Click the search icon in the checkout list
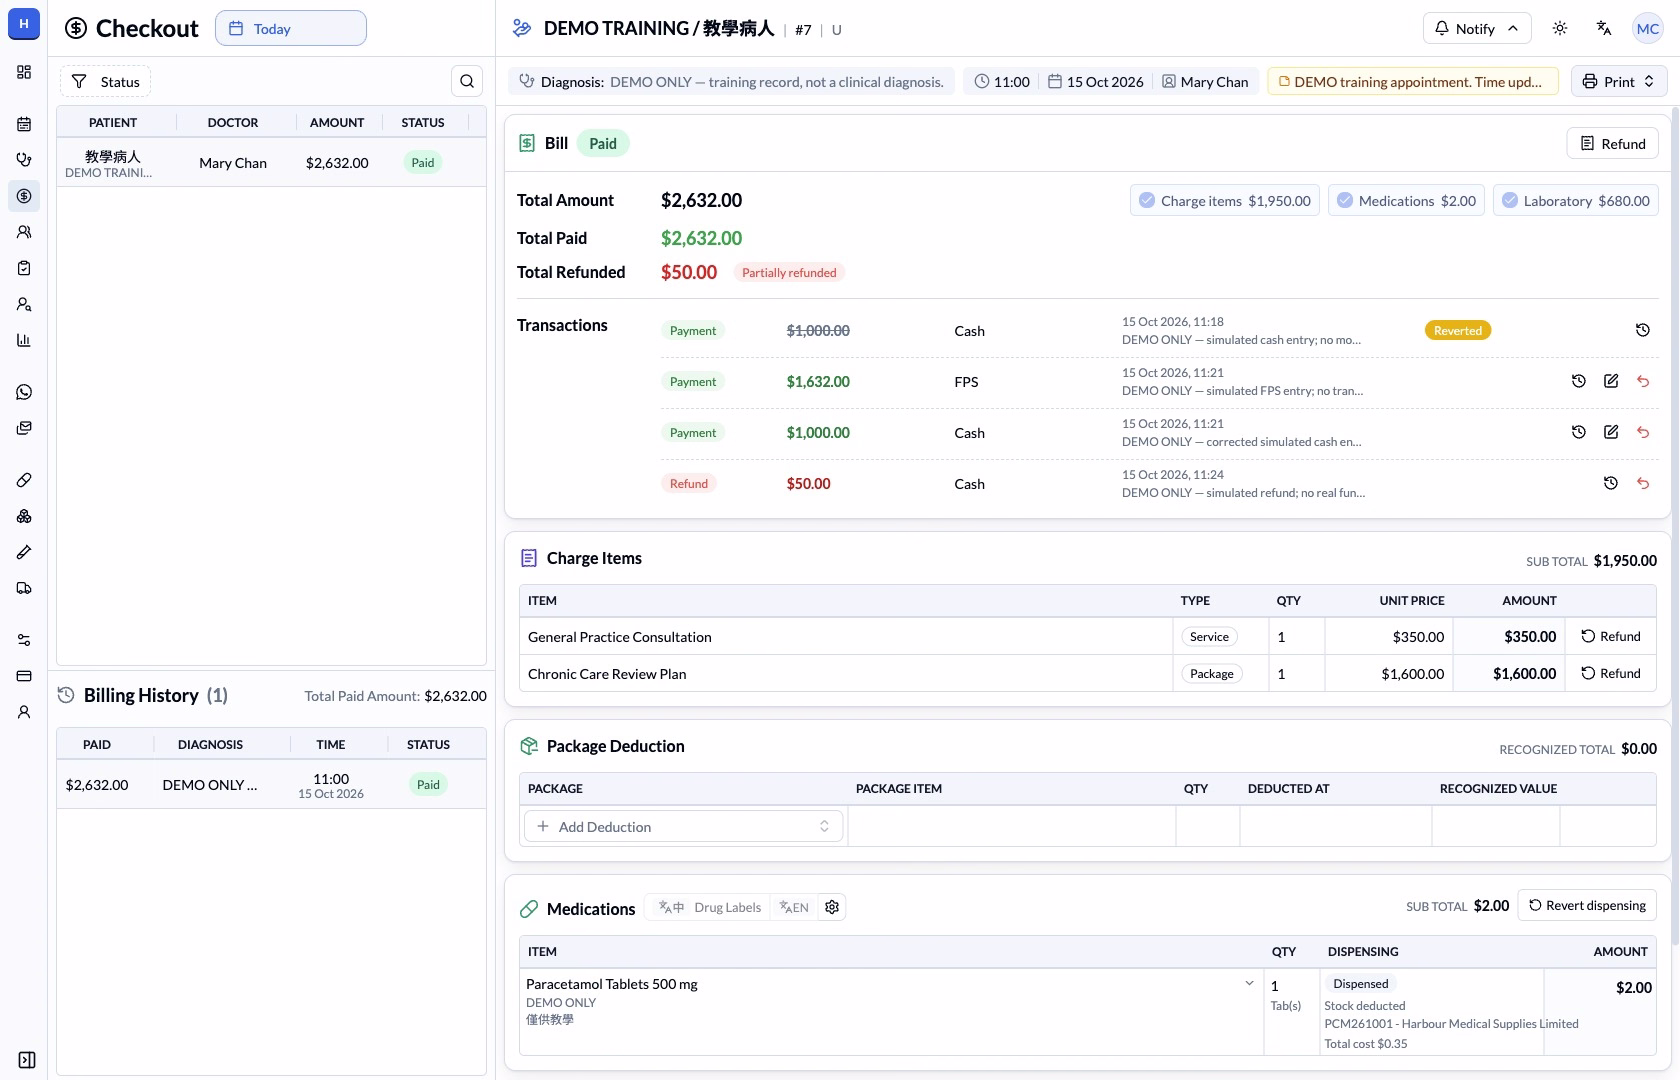The image size is (1680, 1080). (467, 81)
